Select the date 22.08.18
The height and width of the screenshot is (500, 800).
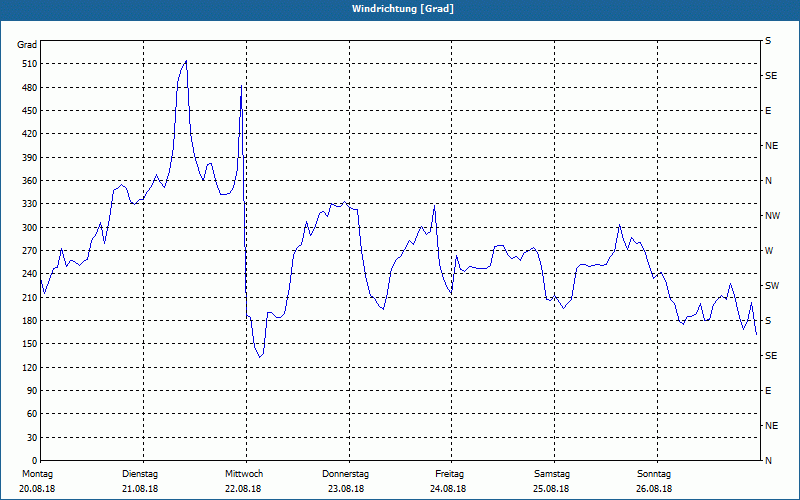pos(243,489)
